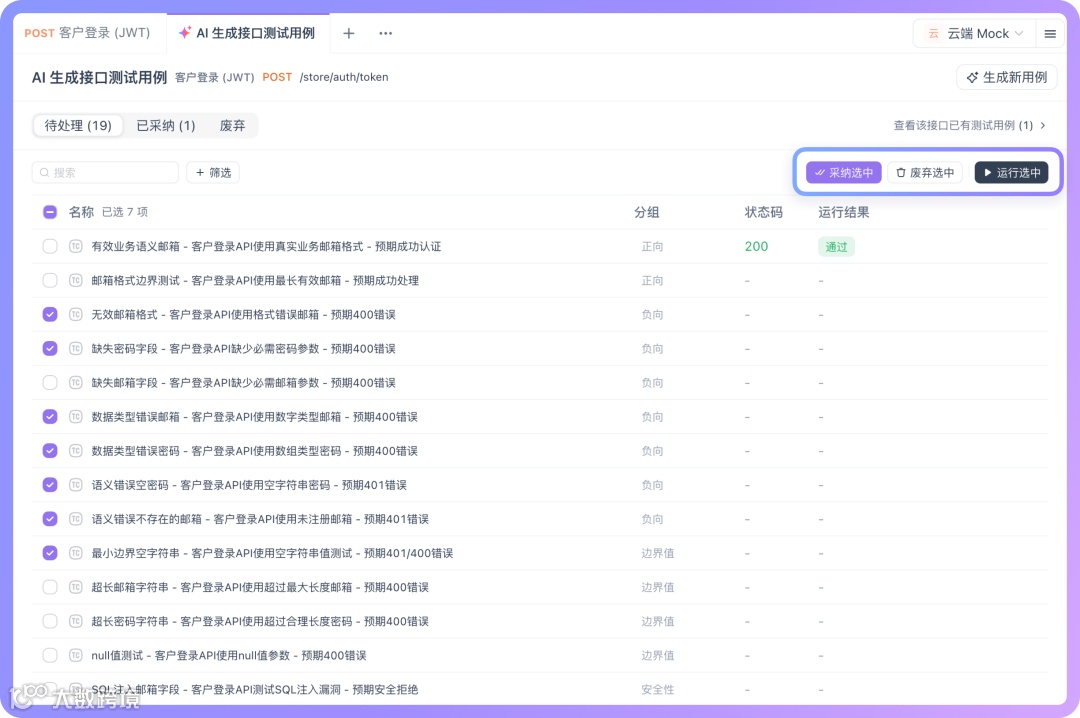Click TC icon of 无效邮箱格式 row

[x=76, y=314]
